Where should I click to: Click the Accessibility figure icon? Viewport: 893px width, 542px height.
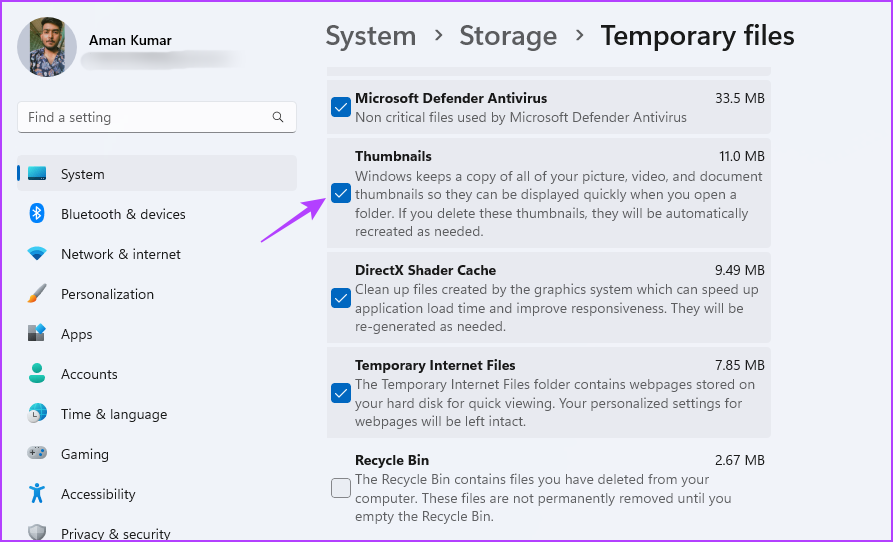pyautogui.click(x=37, y=493)
